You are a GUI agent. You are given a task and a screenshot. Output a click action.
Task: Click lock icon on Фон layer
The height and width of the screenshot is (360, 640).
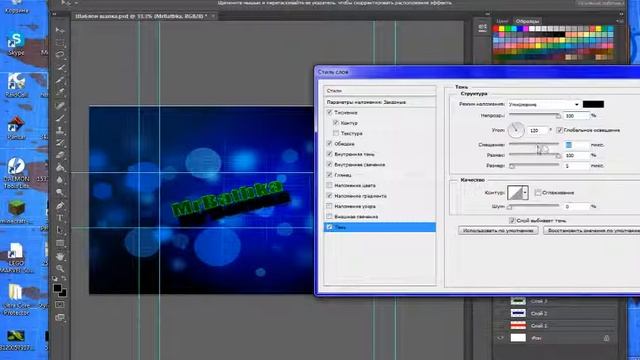(x=607, y=338)
